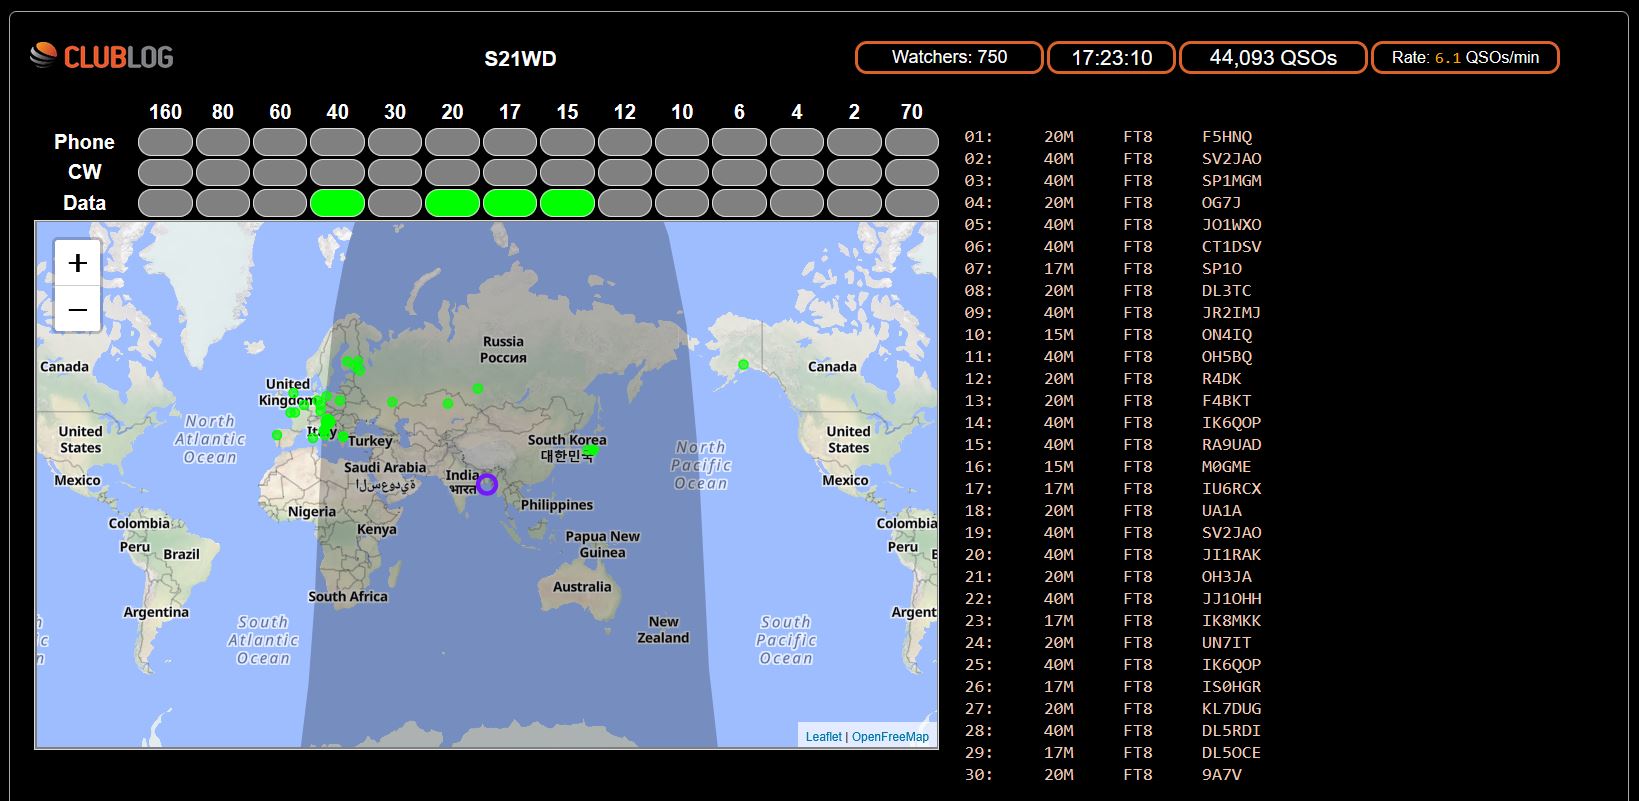Select log entry 01 callsign F5HNQ
The width and height of the screenshot is (1639, 801).
tap(1227, 137)
